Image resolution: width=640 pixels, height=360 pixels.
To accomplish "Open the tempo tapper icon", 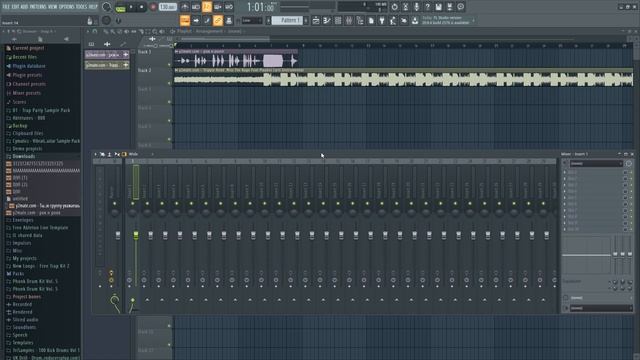I will 393,20.
